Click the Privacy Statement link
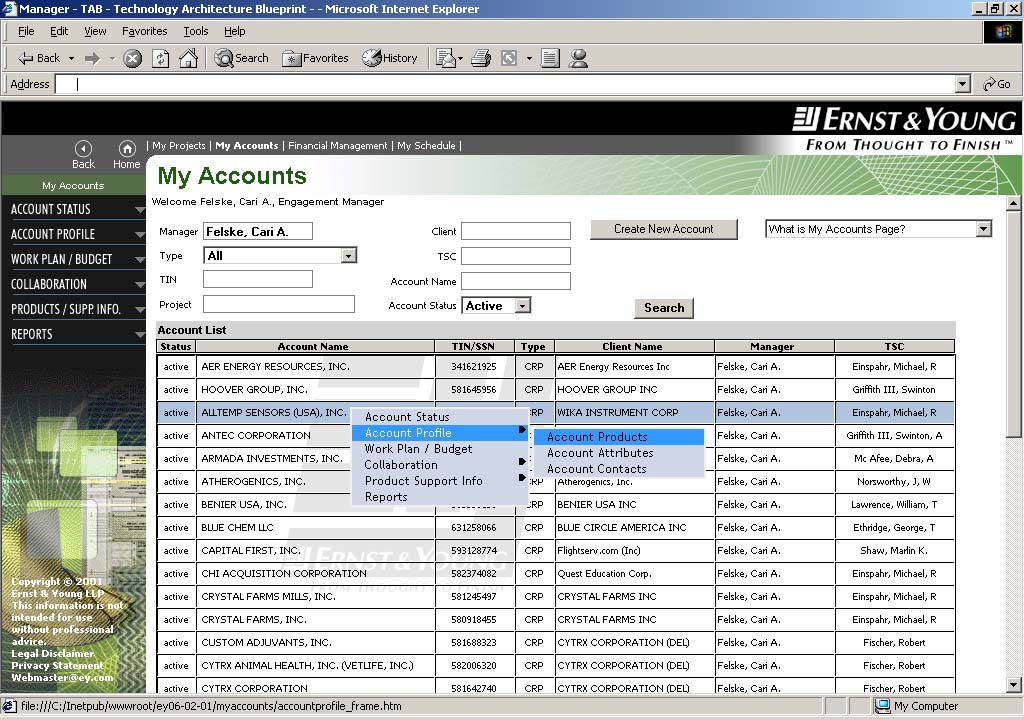 point(57,665)
